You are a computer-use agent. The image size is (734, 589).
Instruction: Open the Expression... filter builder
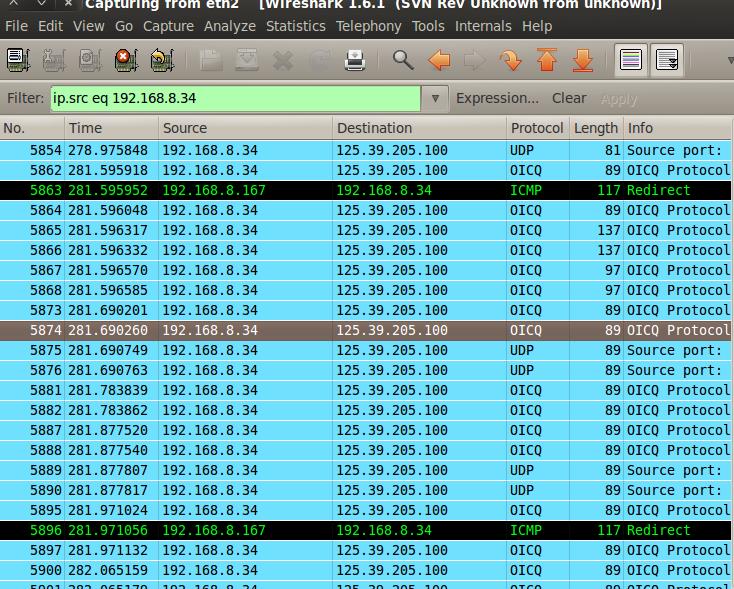click(497, 98)
